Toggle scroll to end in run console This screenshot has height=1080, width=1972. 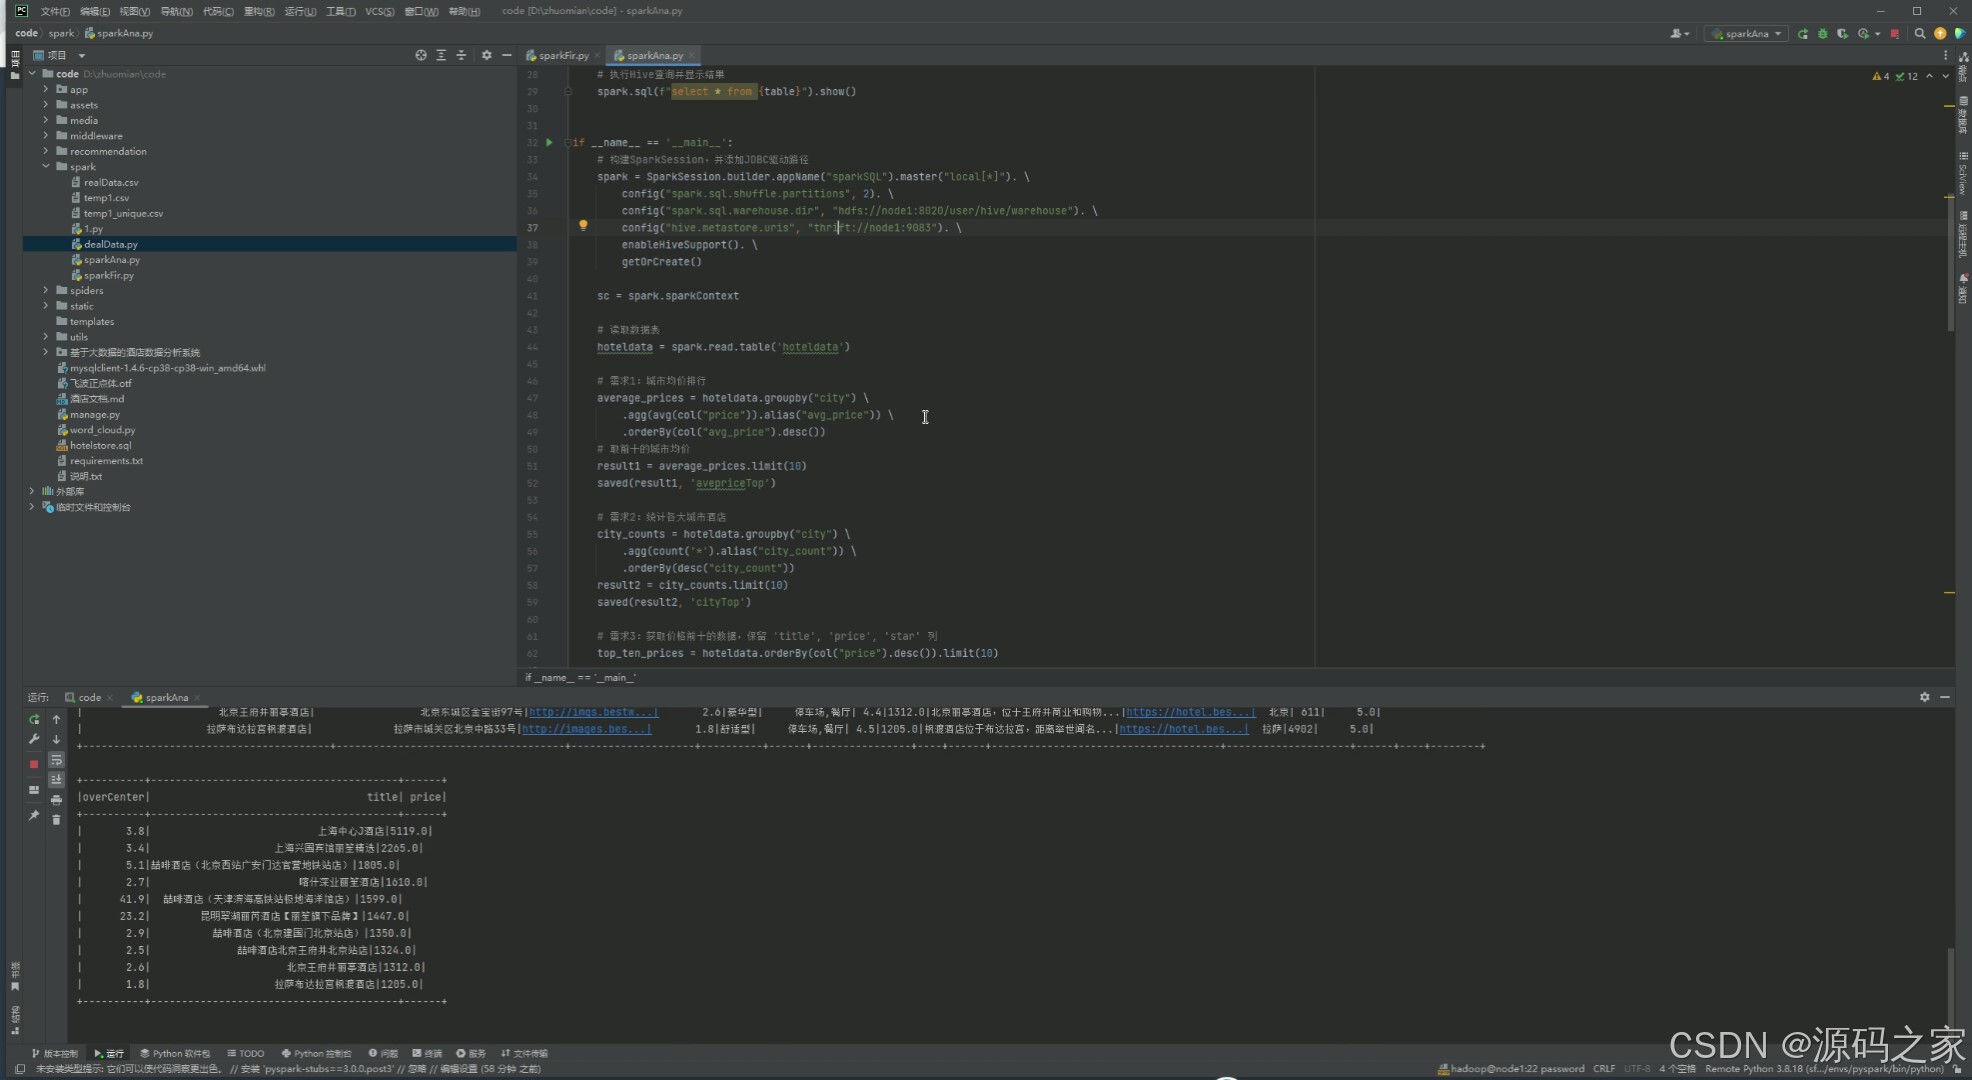click(56, 780)
